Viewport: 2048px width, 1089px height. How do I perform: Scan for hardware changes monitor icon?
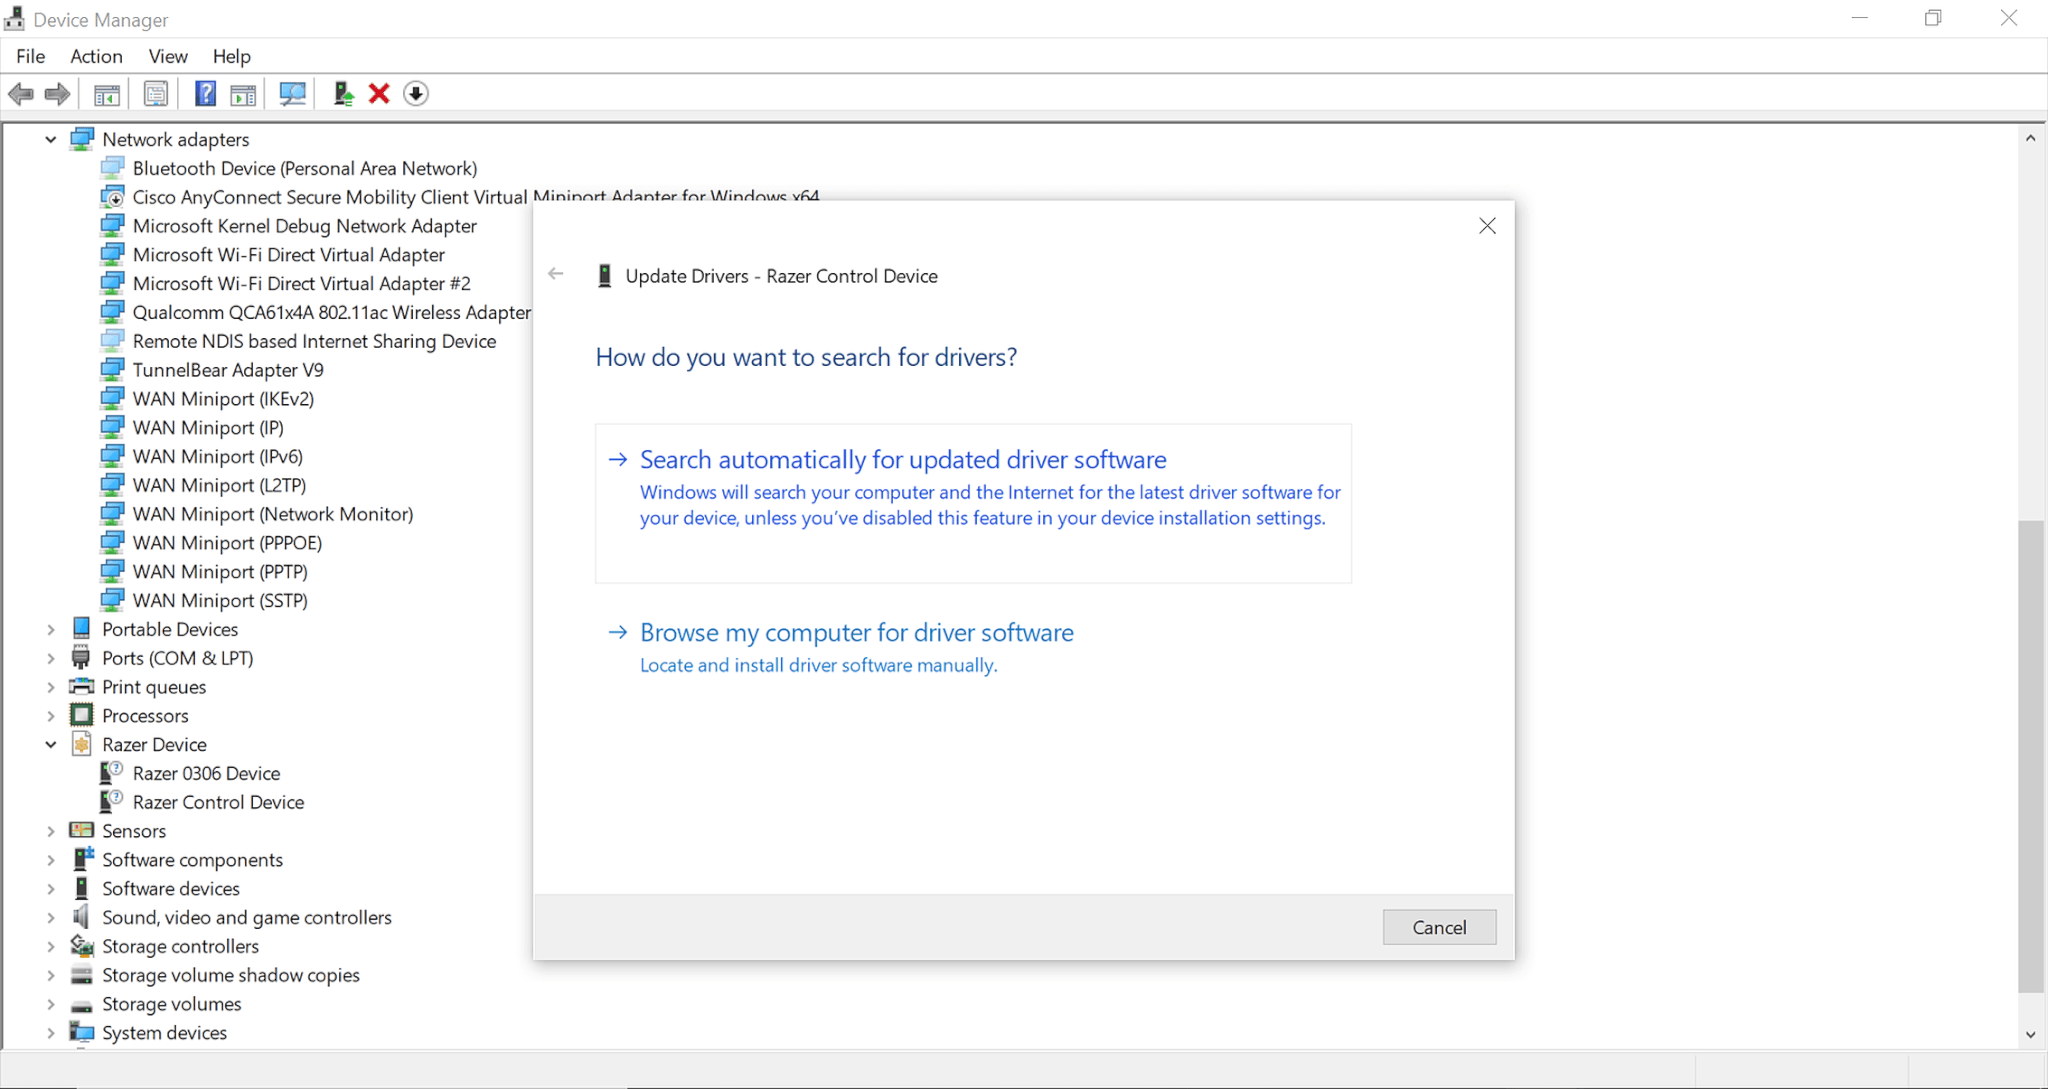pos(293,94)
